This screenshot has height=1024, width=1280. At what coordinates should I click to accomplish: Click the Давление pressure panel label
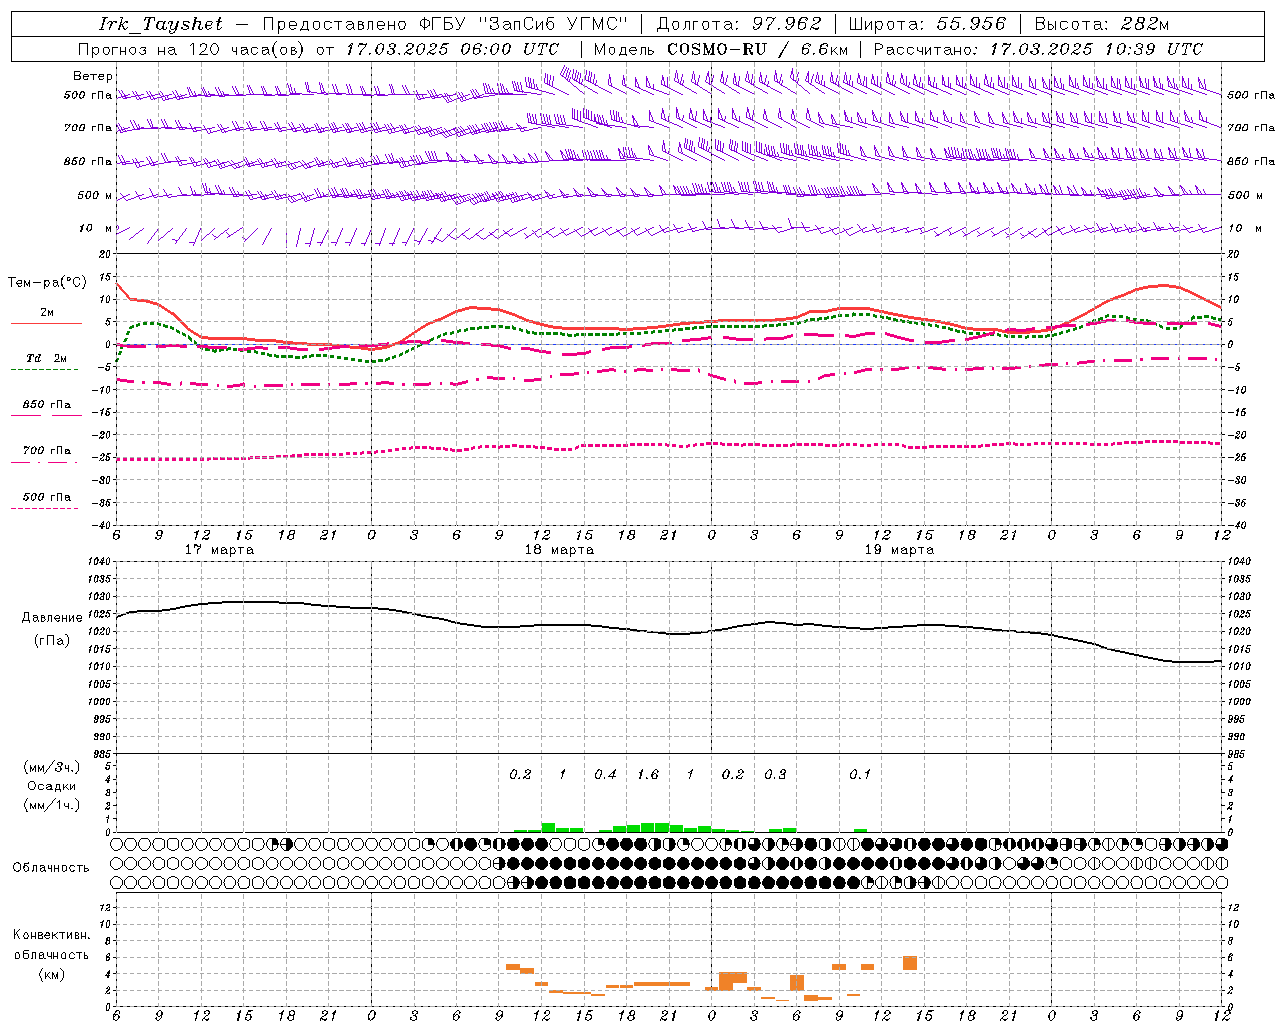point(52,618)
